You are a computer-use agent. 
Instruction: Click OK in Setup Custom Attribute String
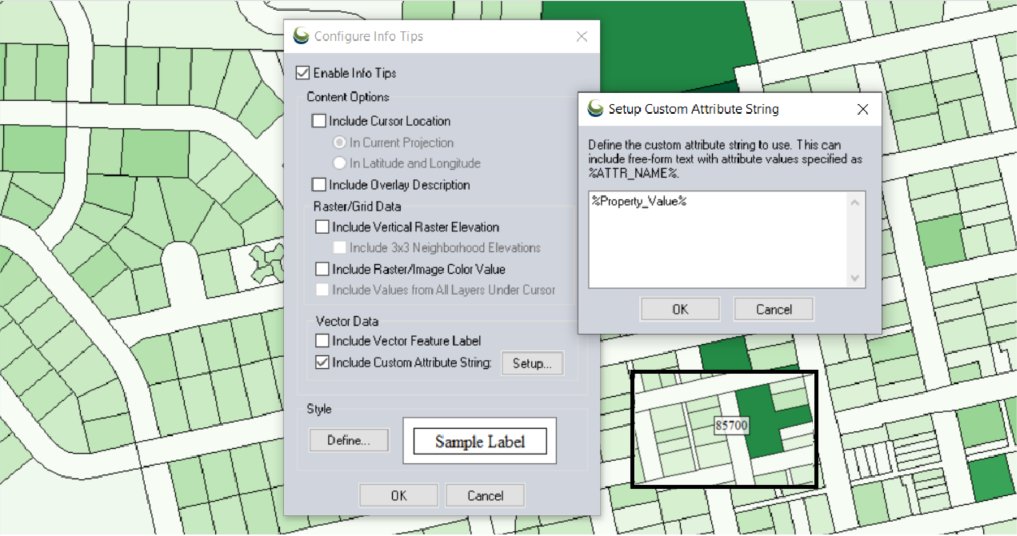680,310
